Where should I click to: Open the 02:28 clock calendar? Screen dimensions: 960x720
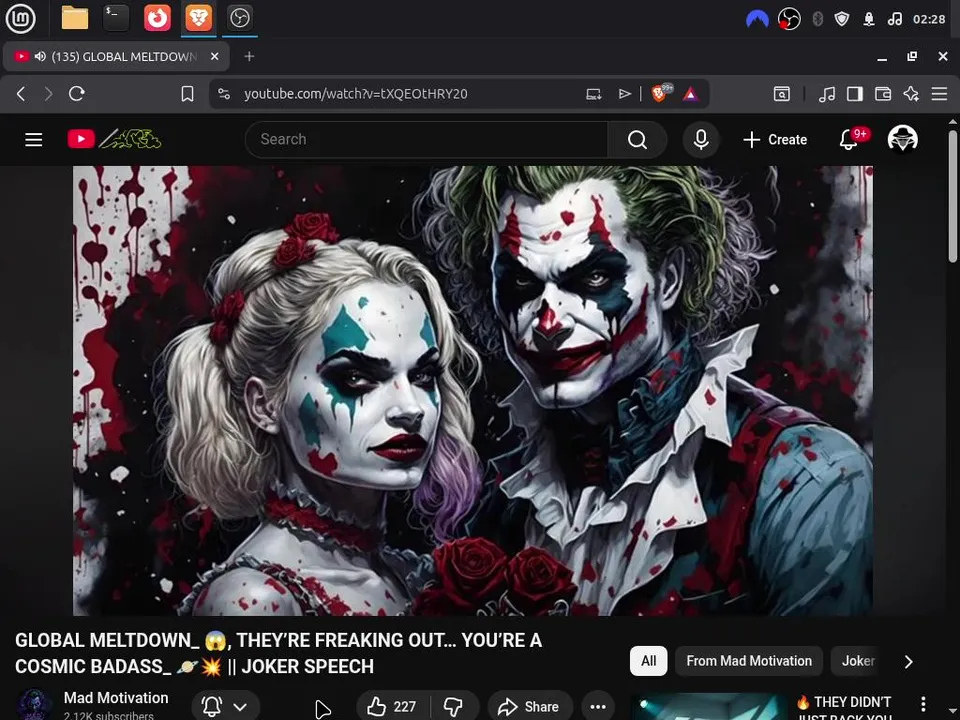[929, 19]
